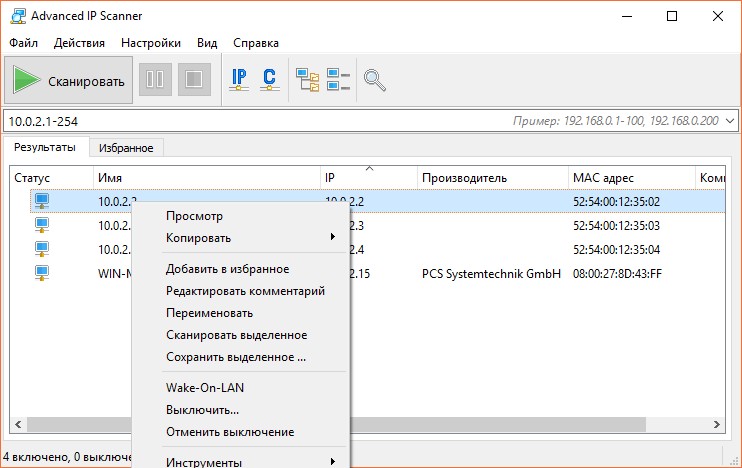Open the Настройки menu

(x=150, y=43)
